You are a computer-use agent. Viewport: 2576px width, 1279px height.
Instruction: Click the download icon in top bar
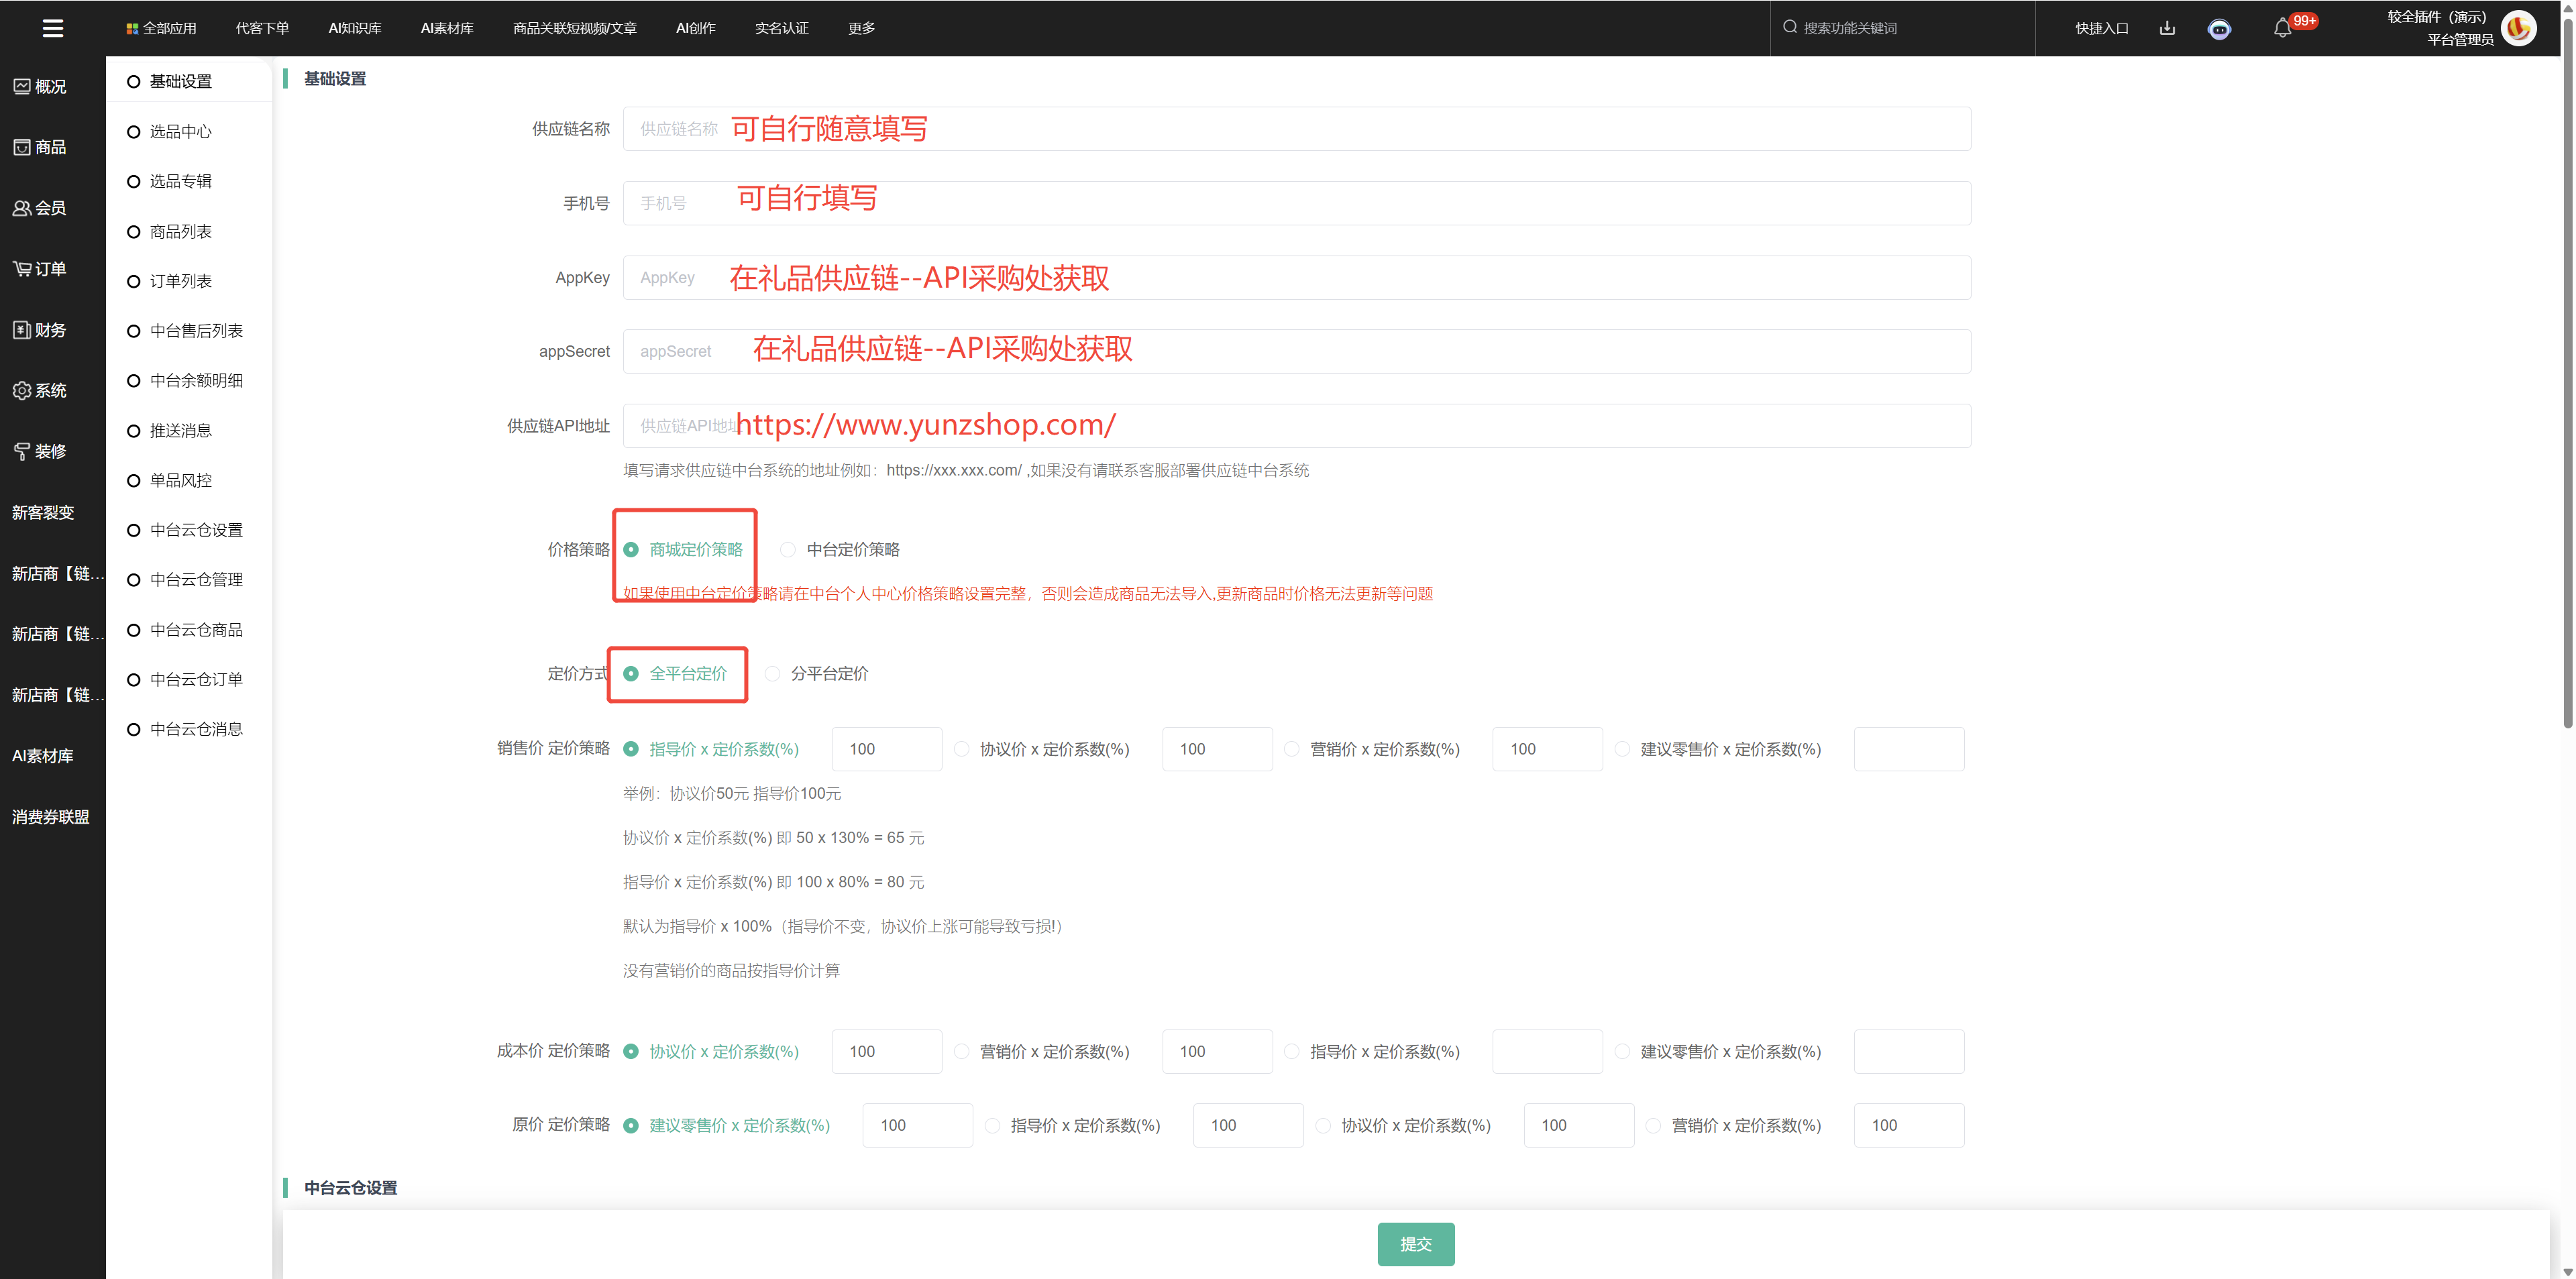[2167, 28]
